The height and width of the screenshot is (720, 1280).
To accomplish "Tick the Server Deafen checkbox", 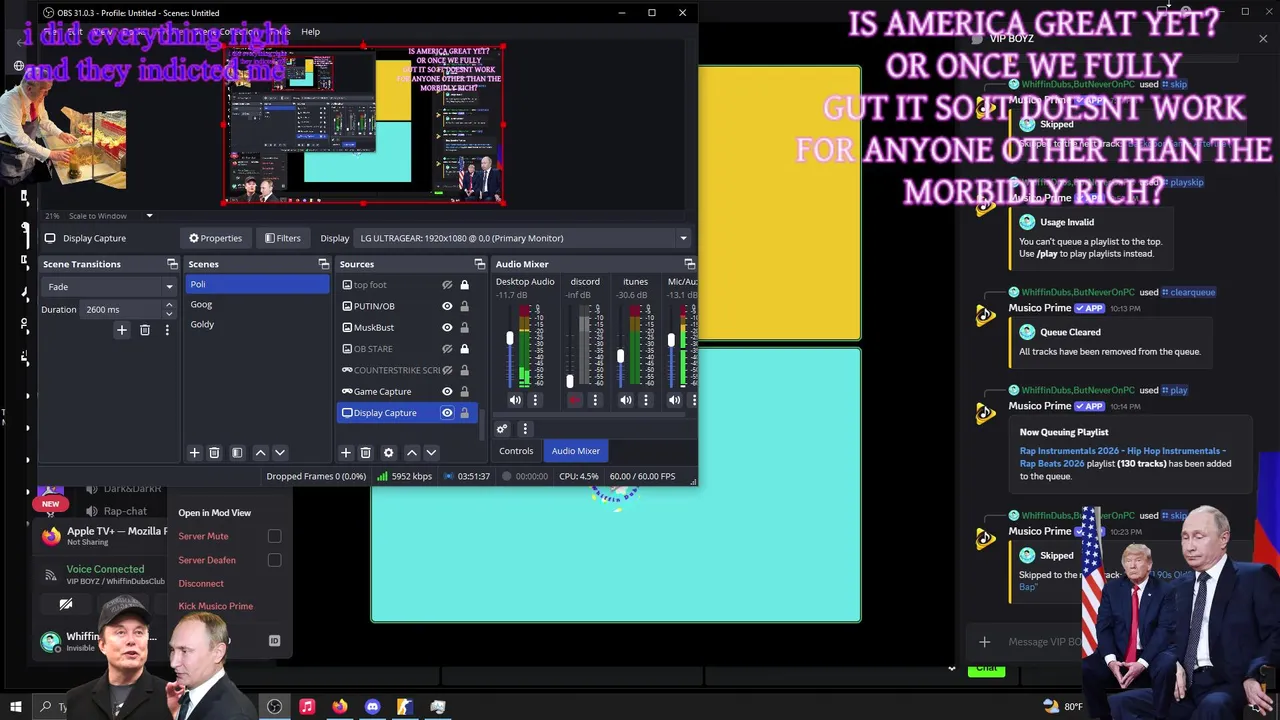I will click(274, 560).
